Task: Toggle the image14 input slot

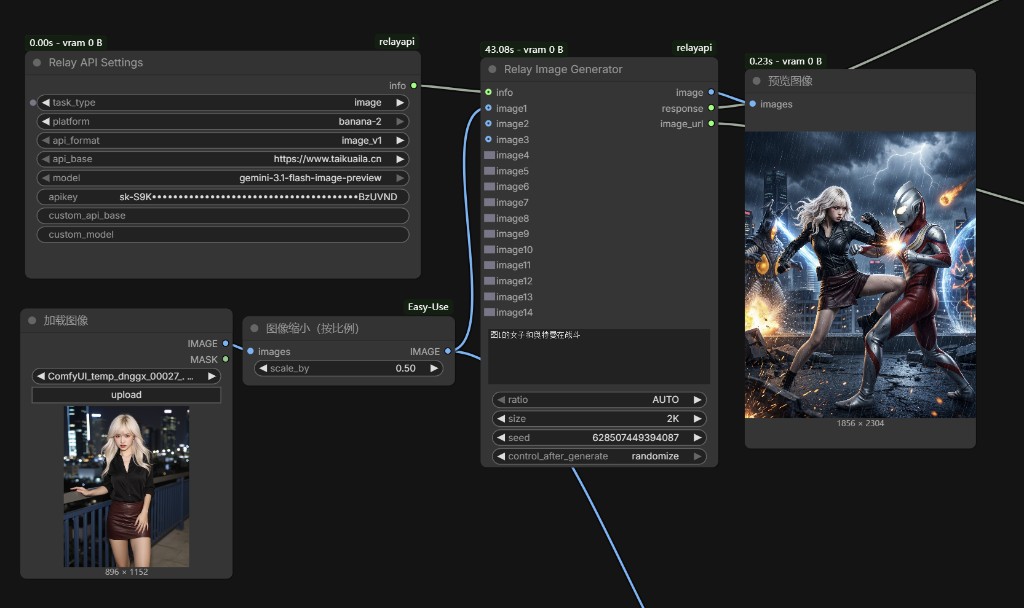Action: coord(489,313)
